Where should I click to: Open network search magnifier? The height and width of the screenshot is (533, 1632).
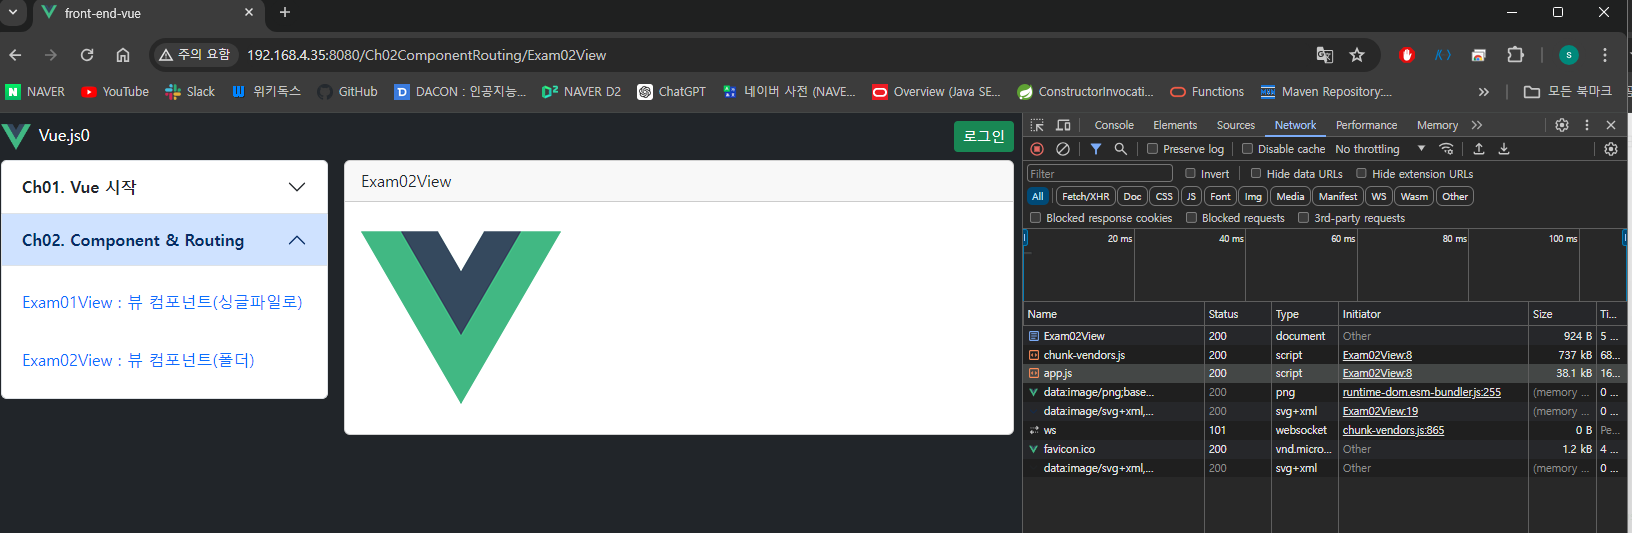click(1121, 149)
